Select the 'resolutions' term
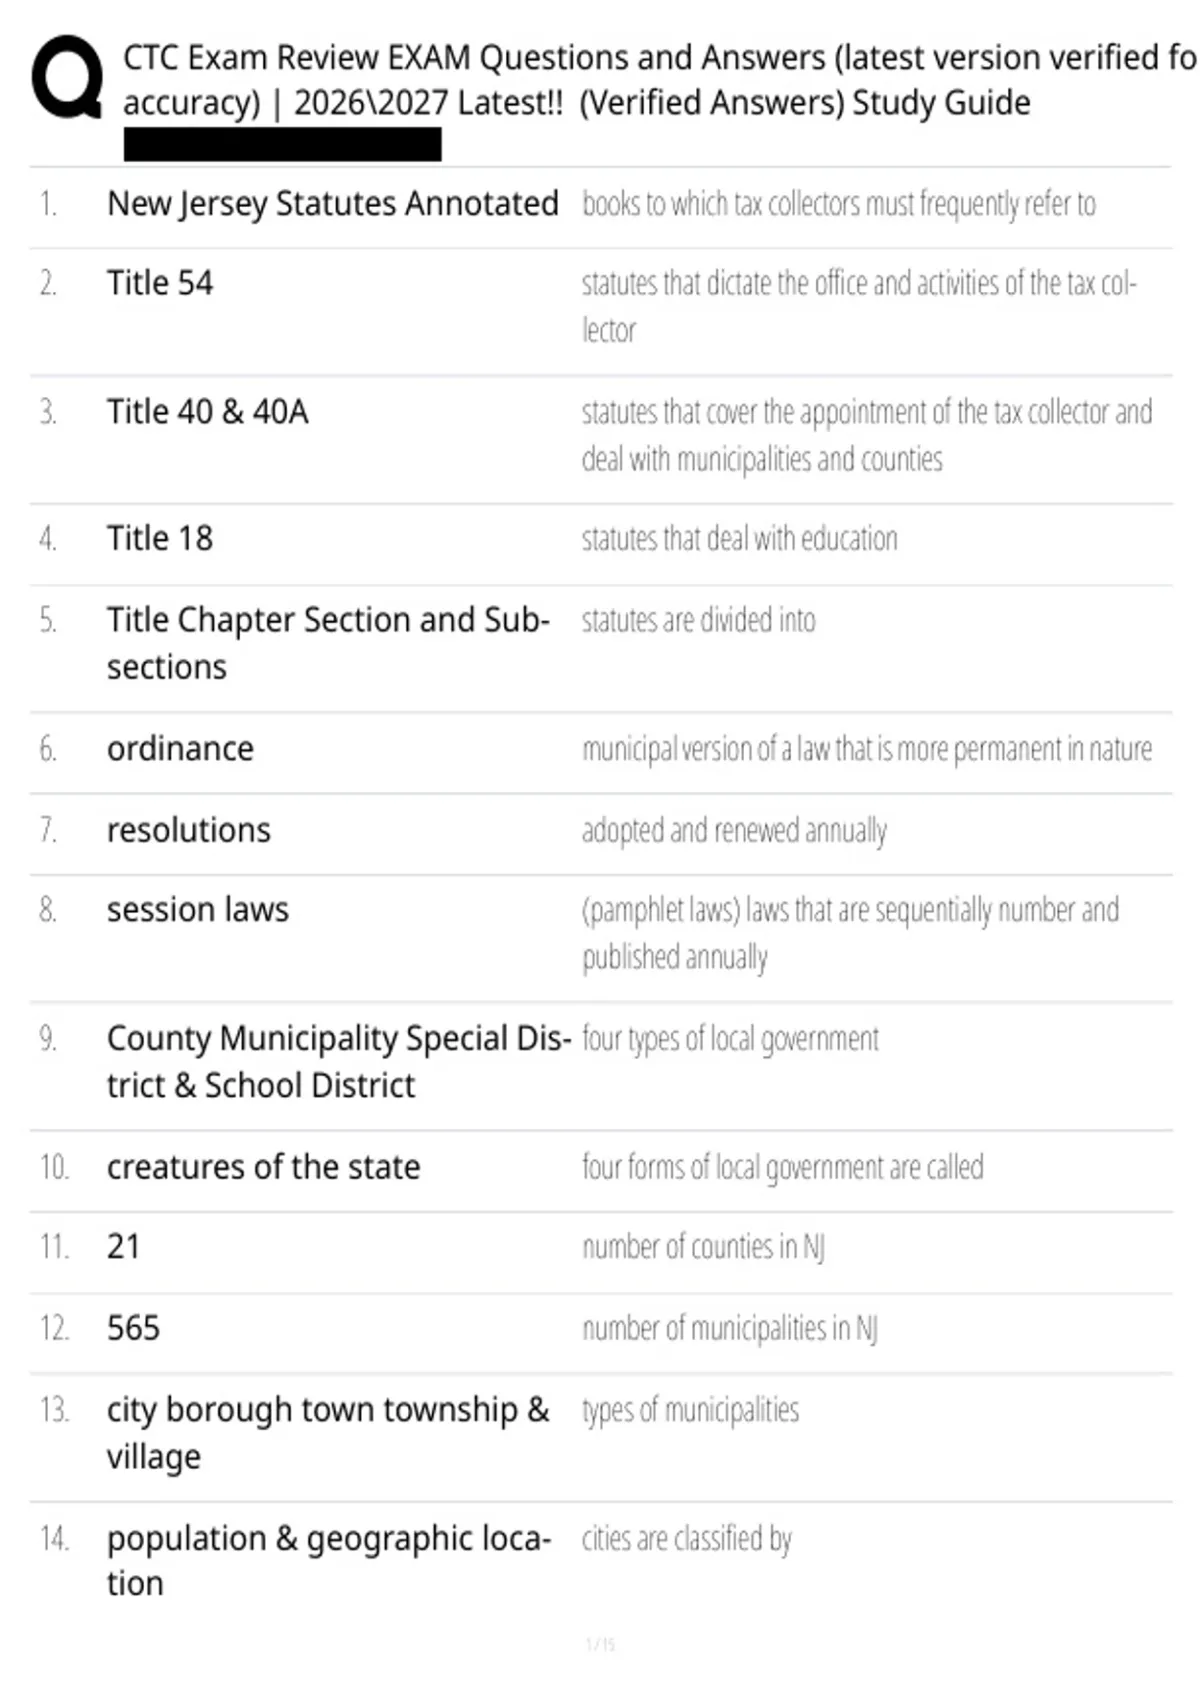This screenshot has width=1200, height=1700. (x=189, y=830)
